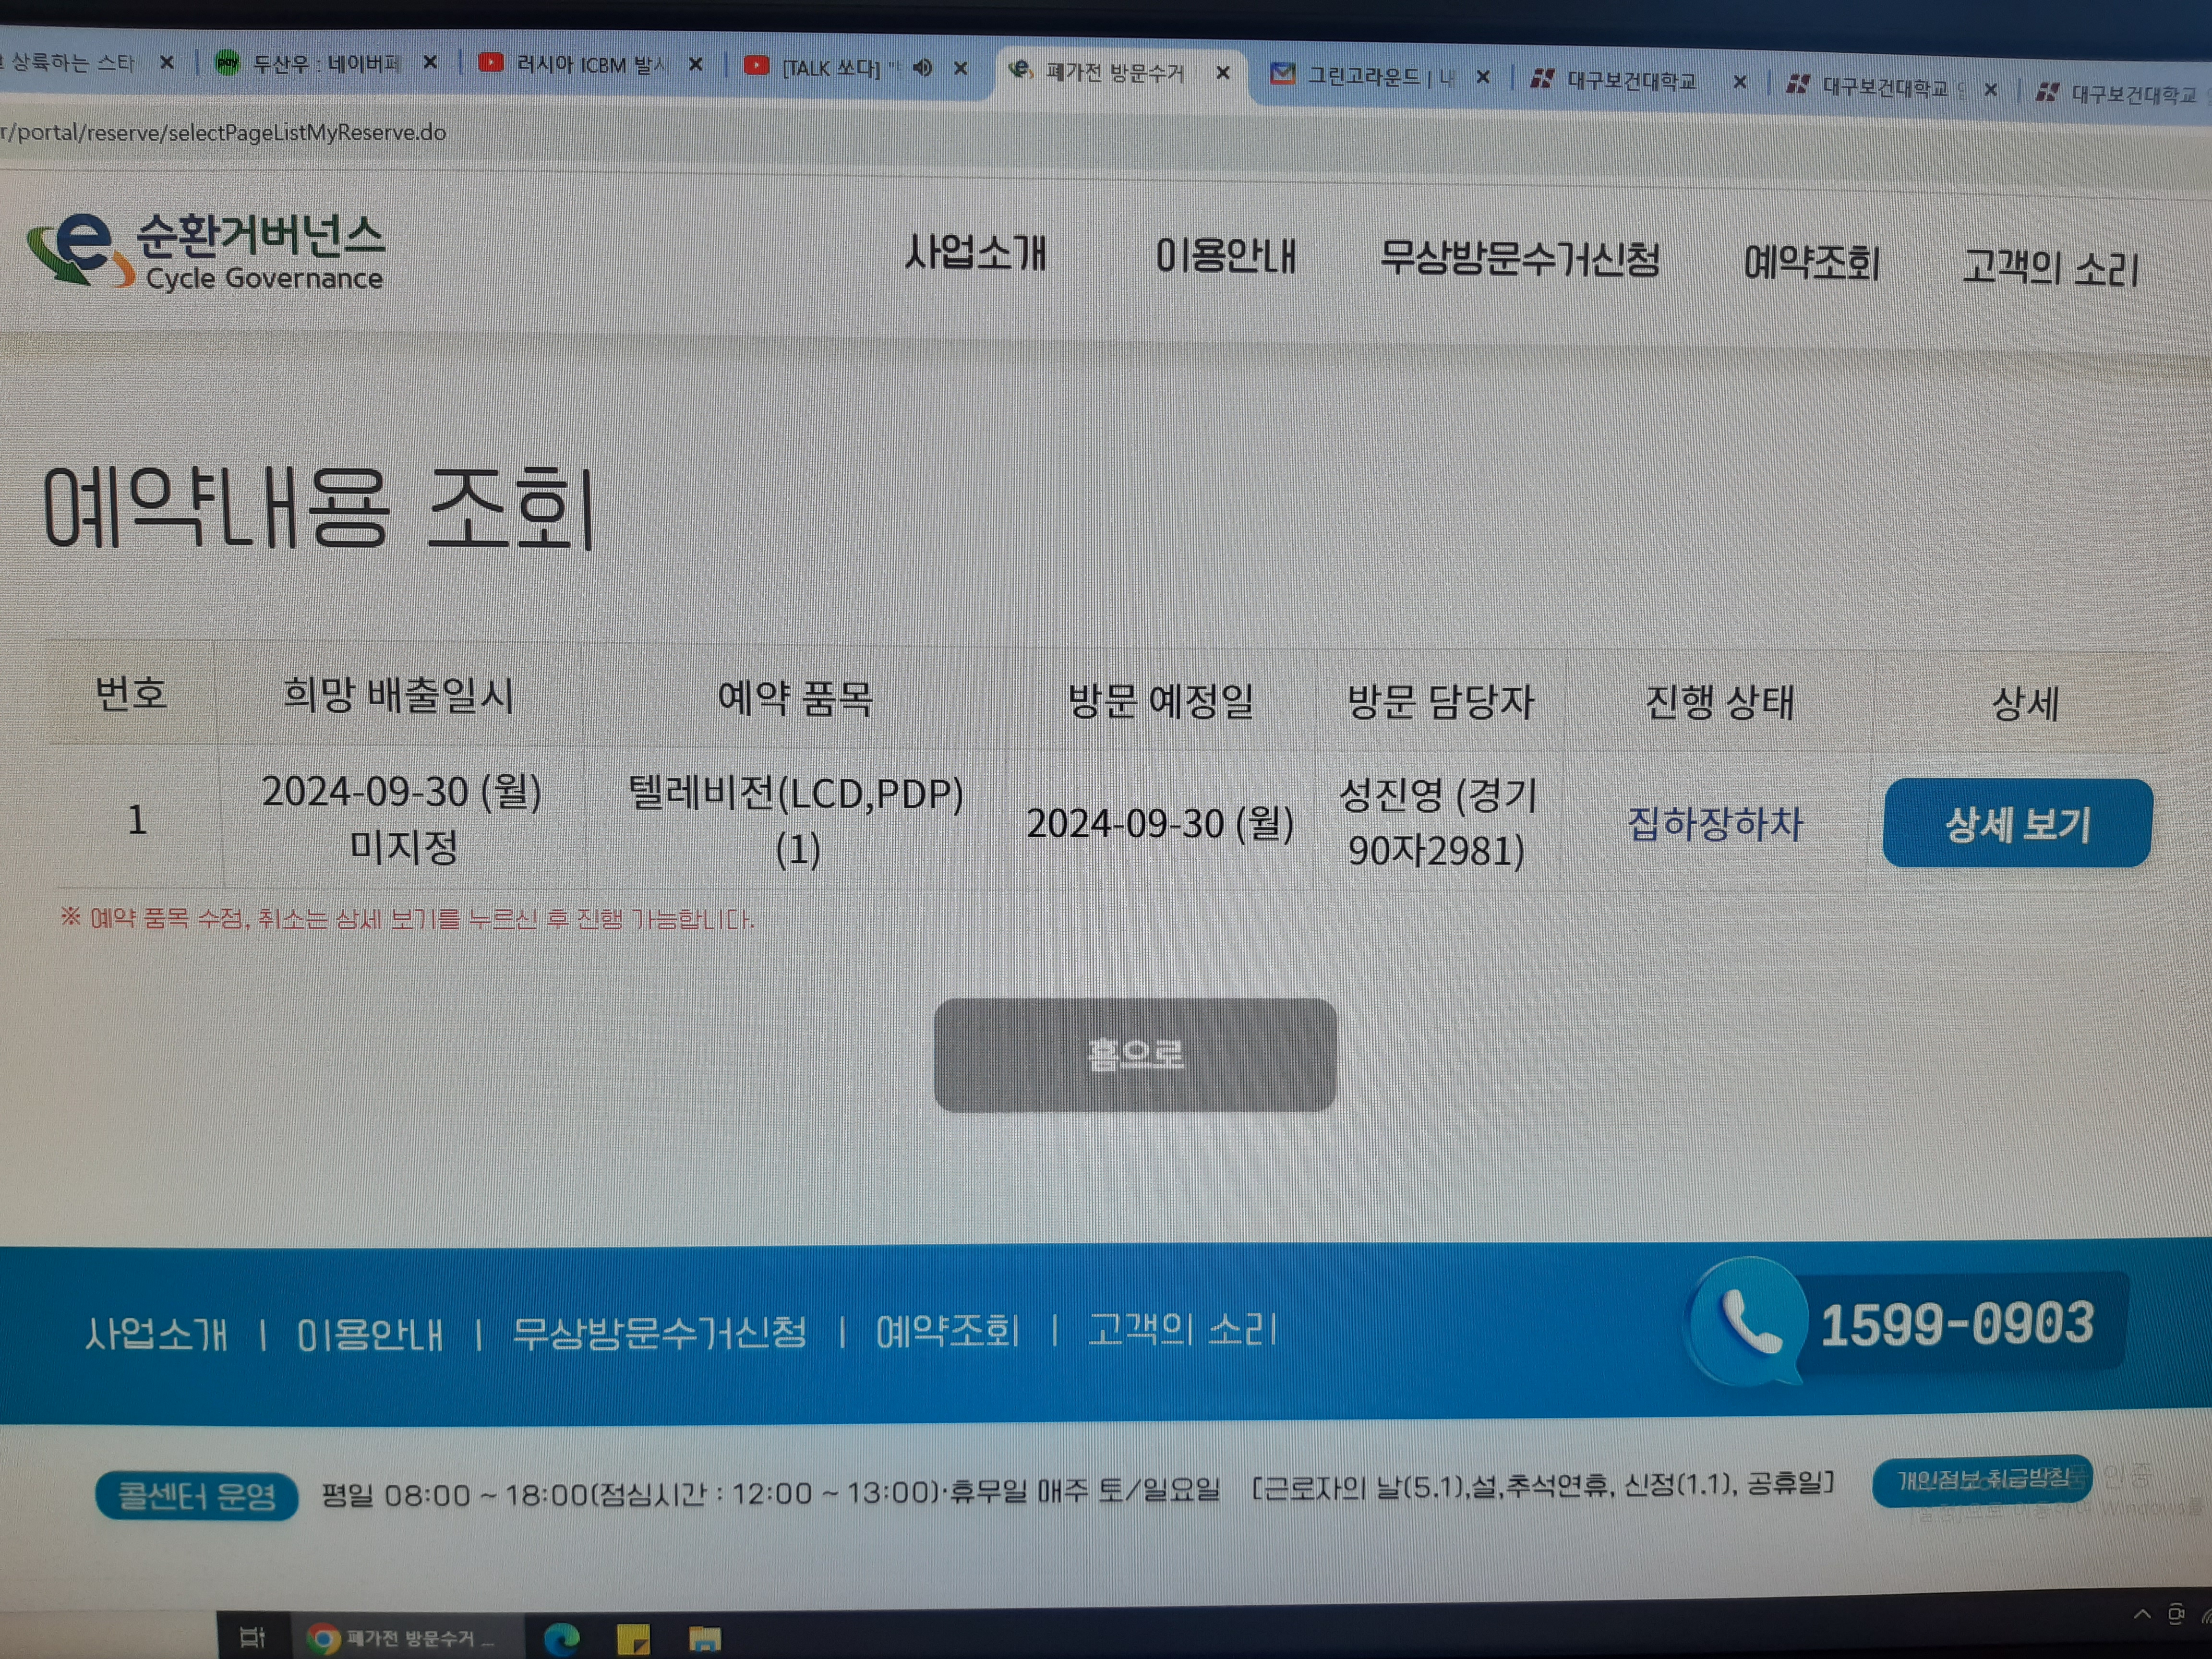Click the gray 홈으로 button
Screen dimensions: 2212x1659
(1135, 1054)
